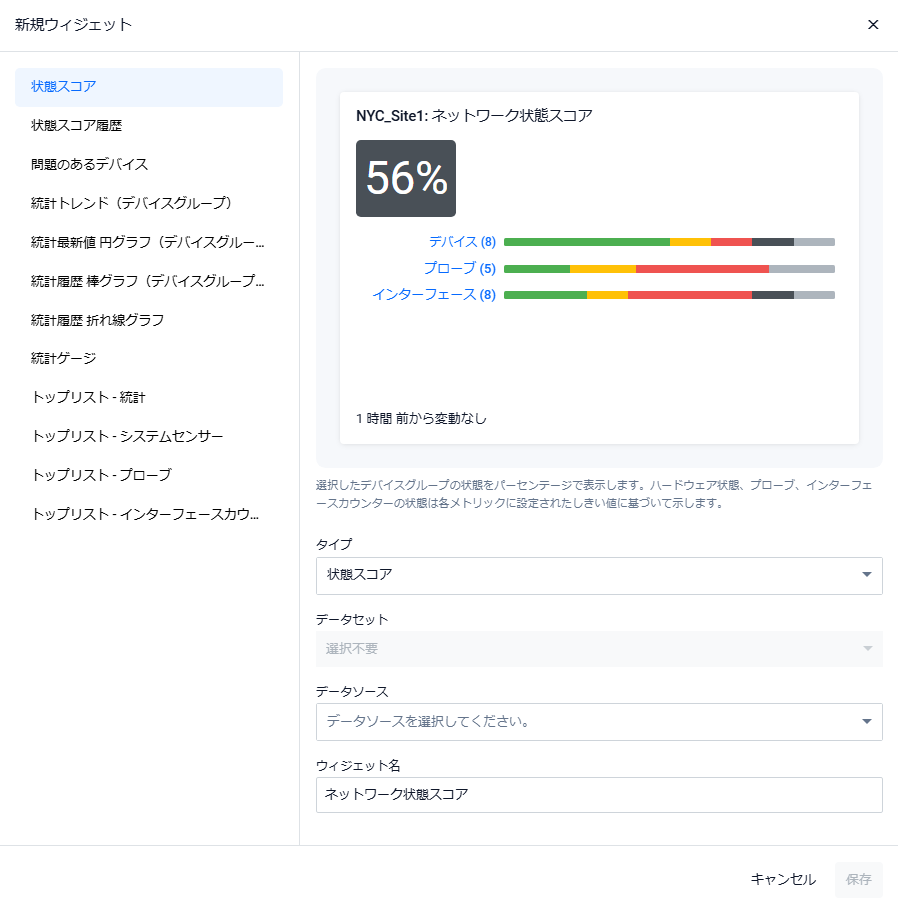Close the 新規ウィジェット dialog with X icon
Image resolution: width=898 pixels, height=913 pixels.
click(872, 24)
